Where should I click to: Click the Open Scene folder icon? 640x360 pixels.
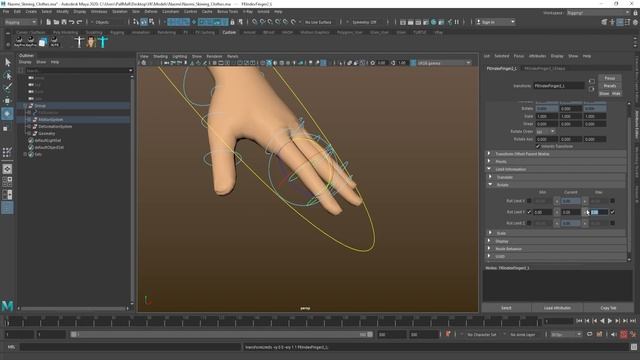tap(56, 22)
